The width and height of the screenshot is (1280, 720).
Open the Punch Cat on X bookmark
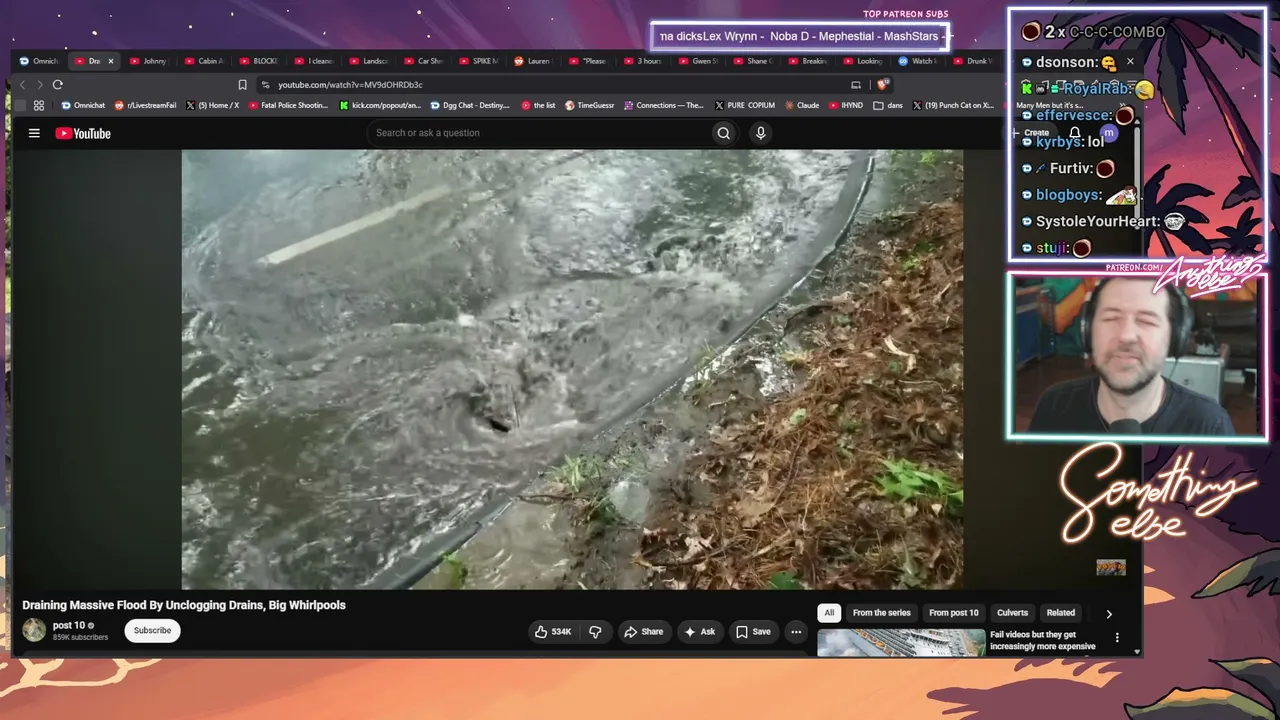[x=953, y=105]
